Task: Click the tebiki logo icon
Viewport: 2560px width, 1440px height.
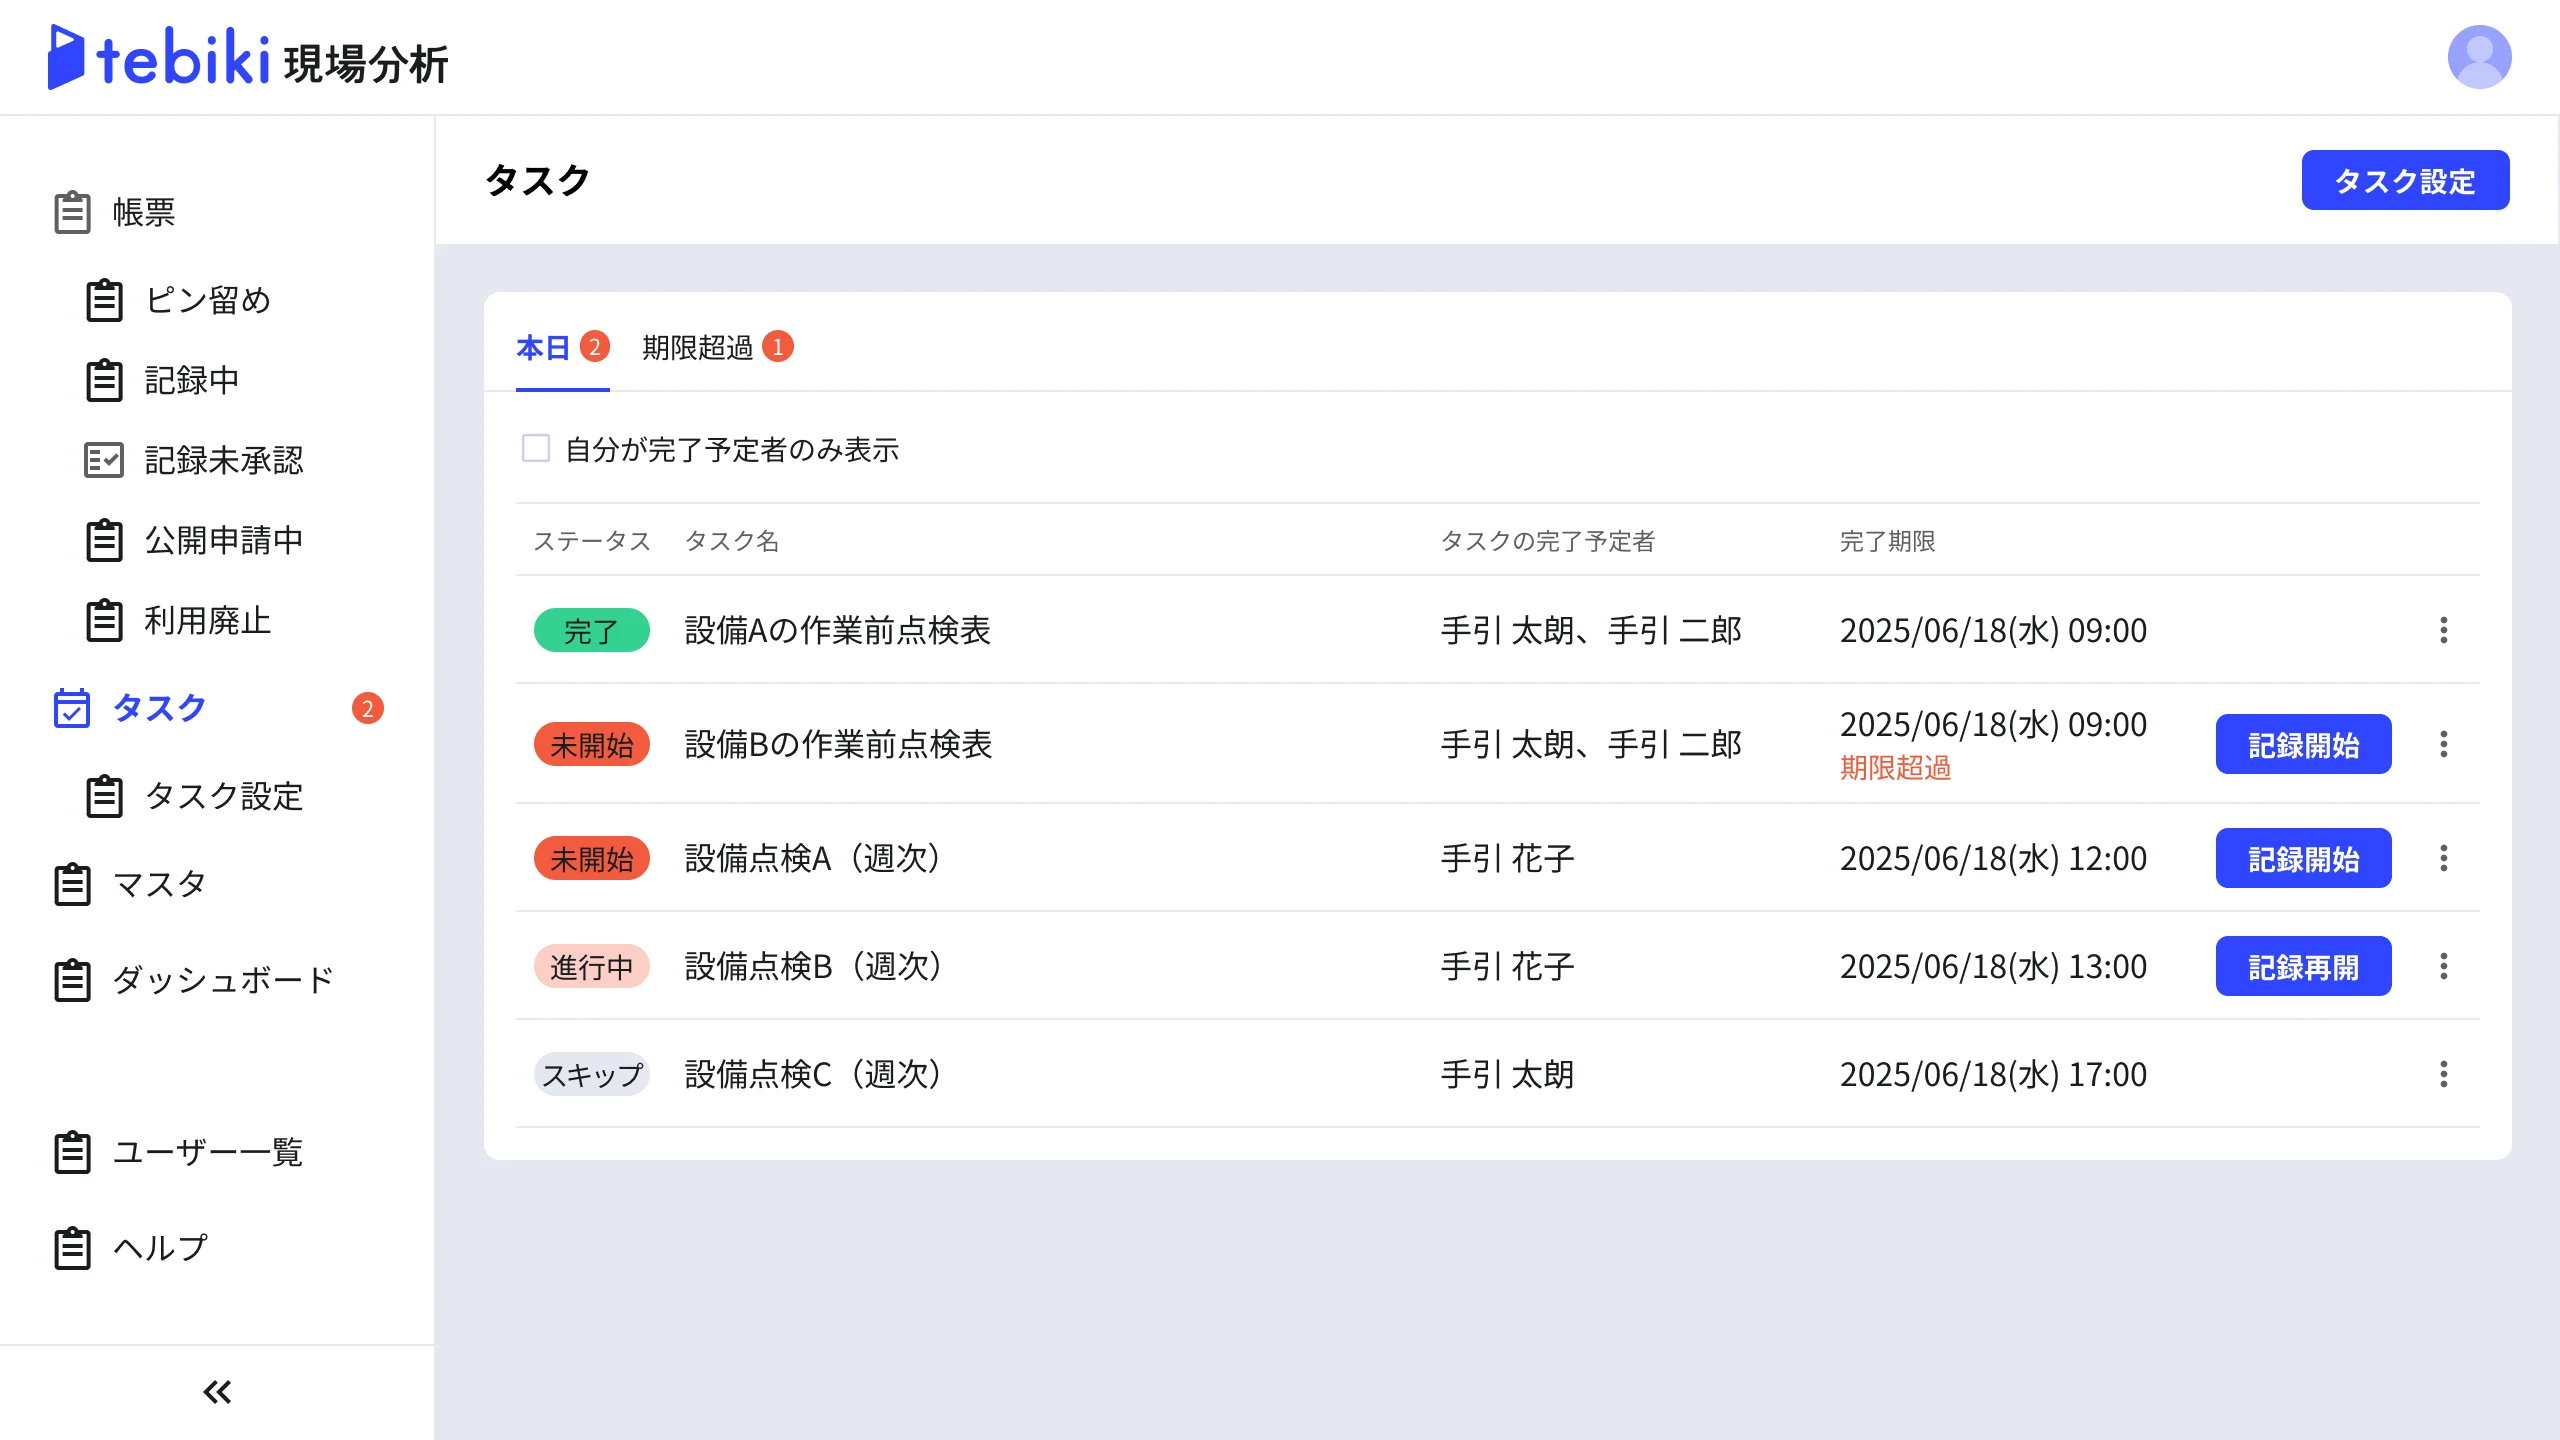Action: pos(66,57)
